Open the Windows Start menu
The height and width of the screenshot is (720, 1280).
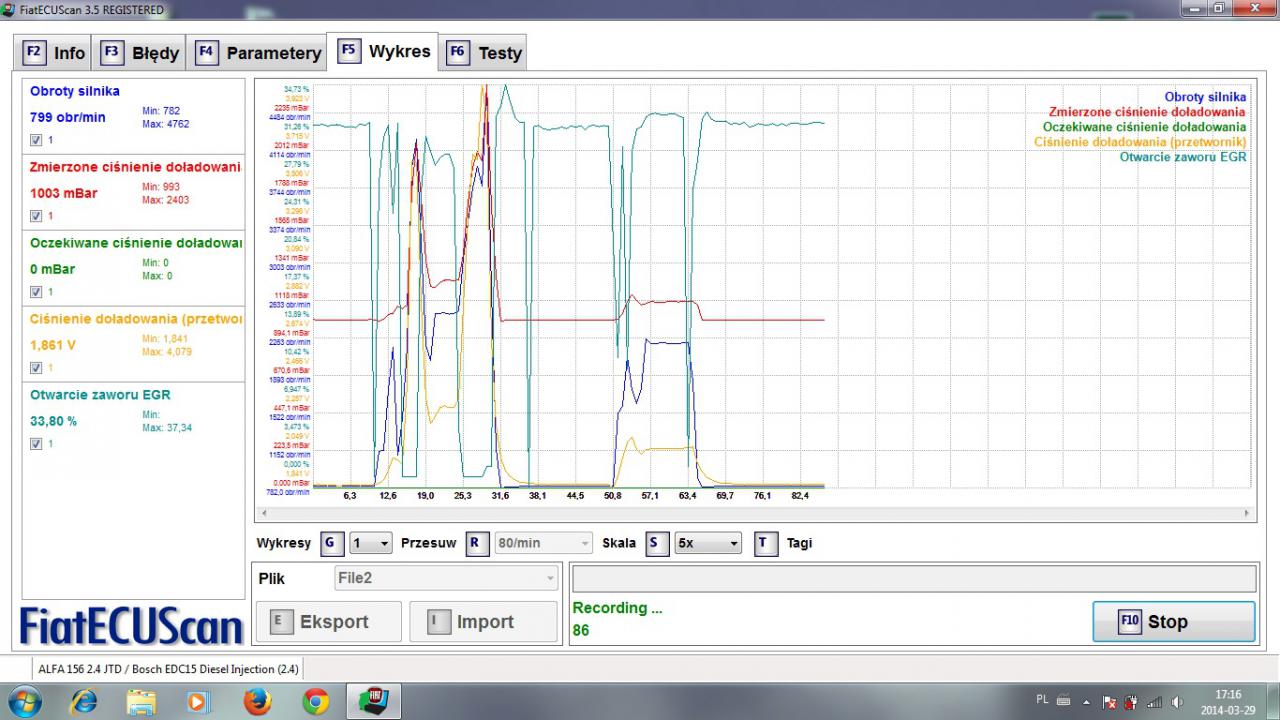pos(24,702)
